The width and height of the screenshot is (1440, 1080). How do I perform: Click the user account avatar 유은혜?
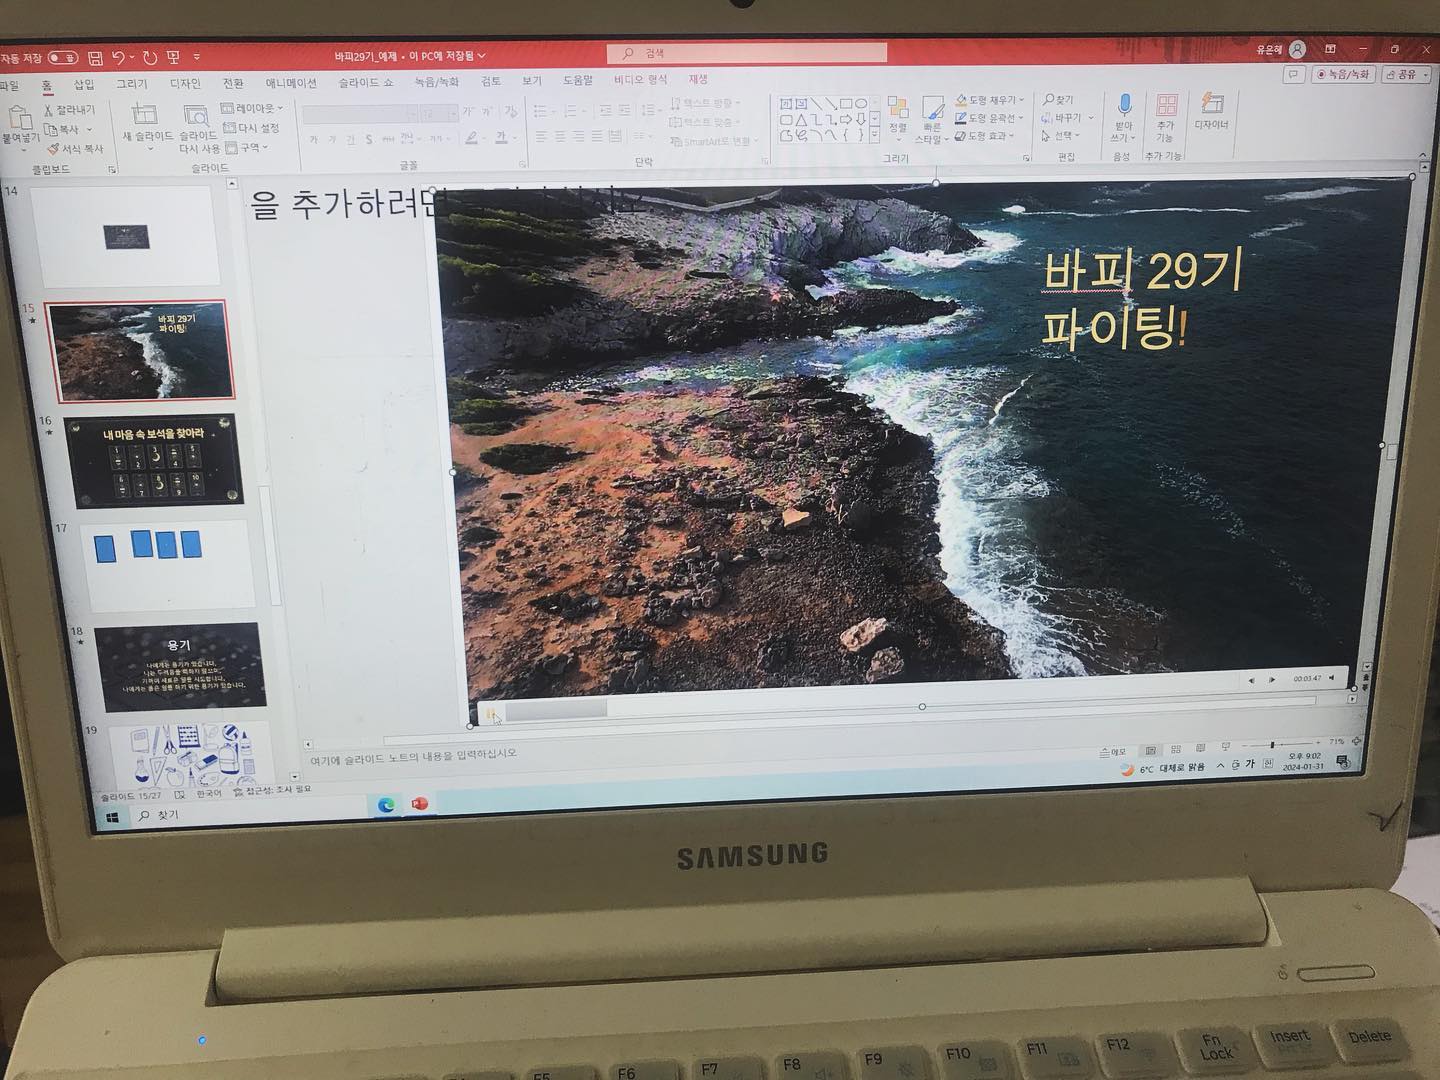[1297, 49]
